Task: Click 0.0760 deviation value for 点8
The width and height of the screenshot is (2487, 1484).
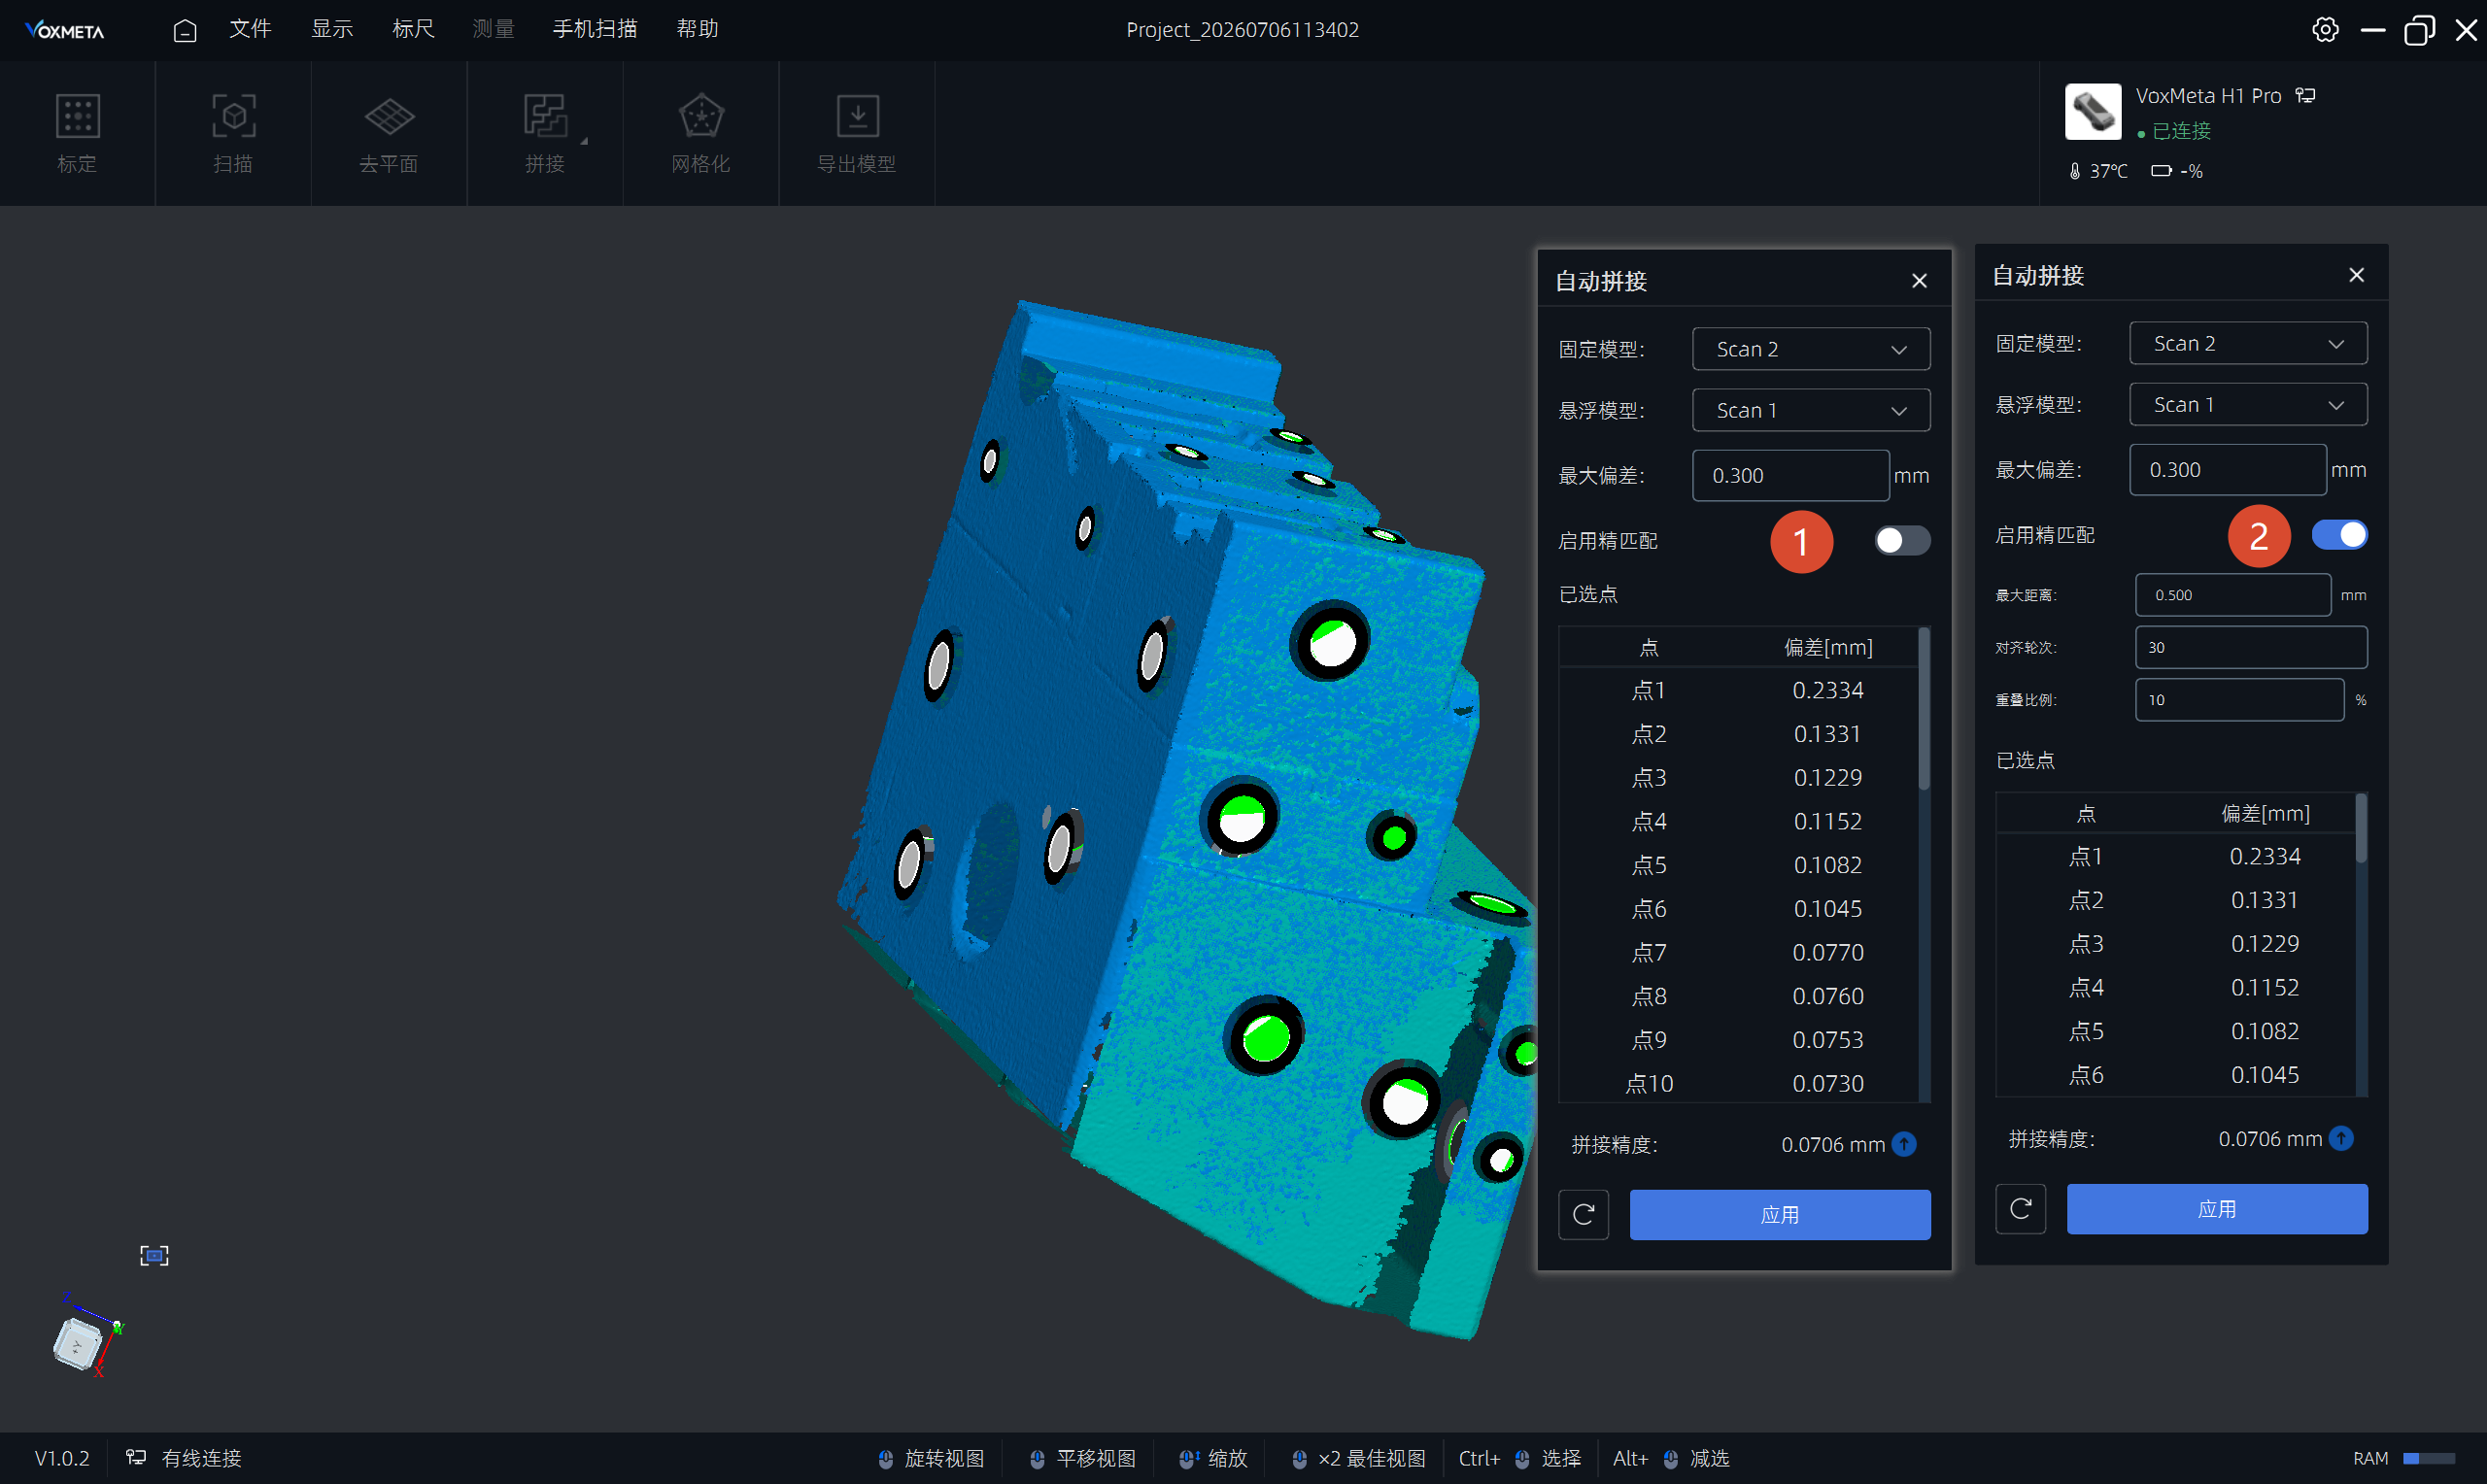Action: coord(1828,996)
